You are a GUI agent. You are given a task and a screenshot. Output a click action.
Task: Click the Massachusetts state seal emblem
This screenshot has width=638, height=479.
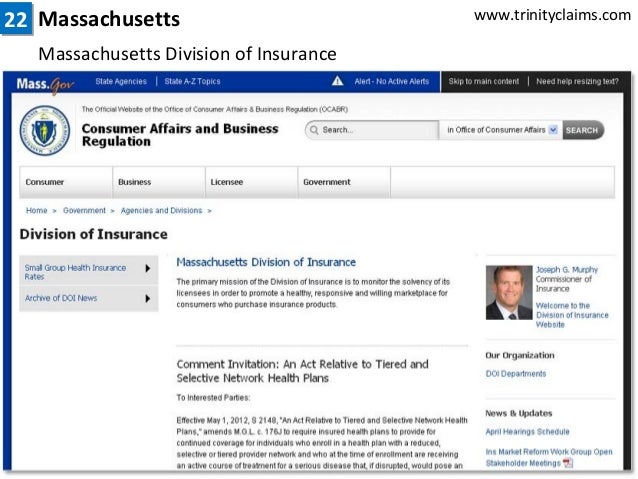point(45,131)
